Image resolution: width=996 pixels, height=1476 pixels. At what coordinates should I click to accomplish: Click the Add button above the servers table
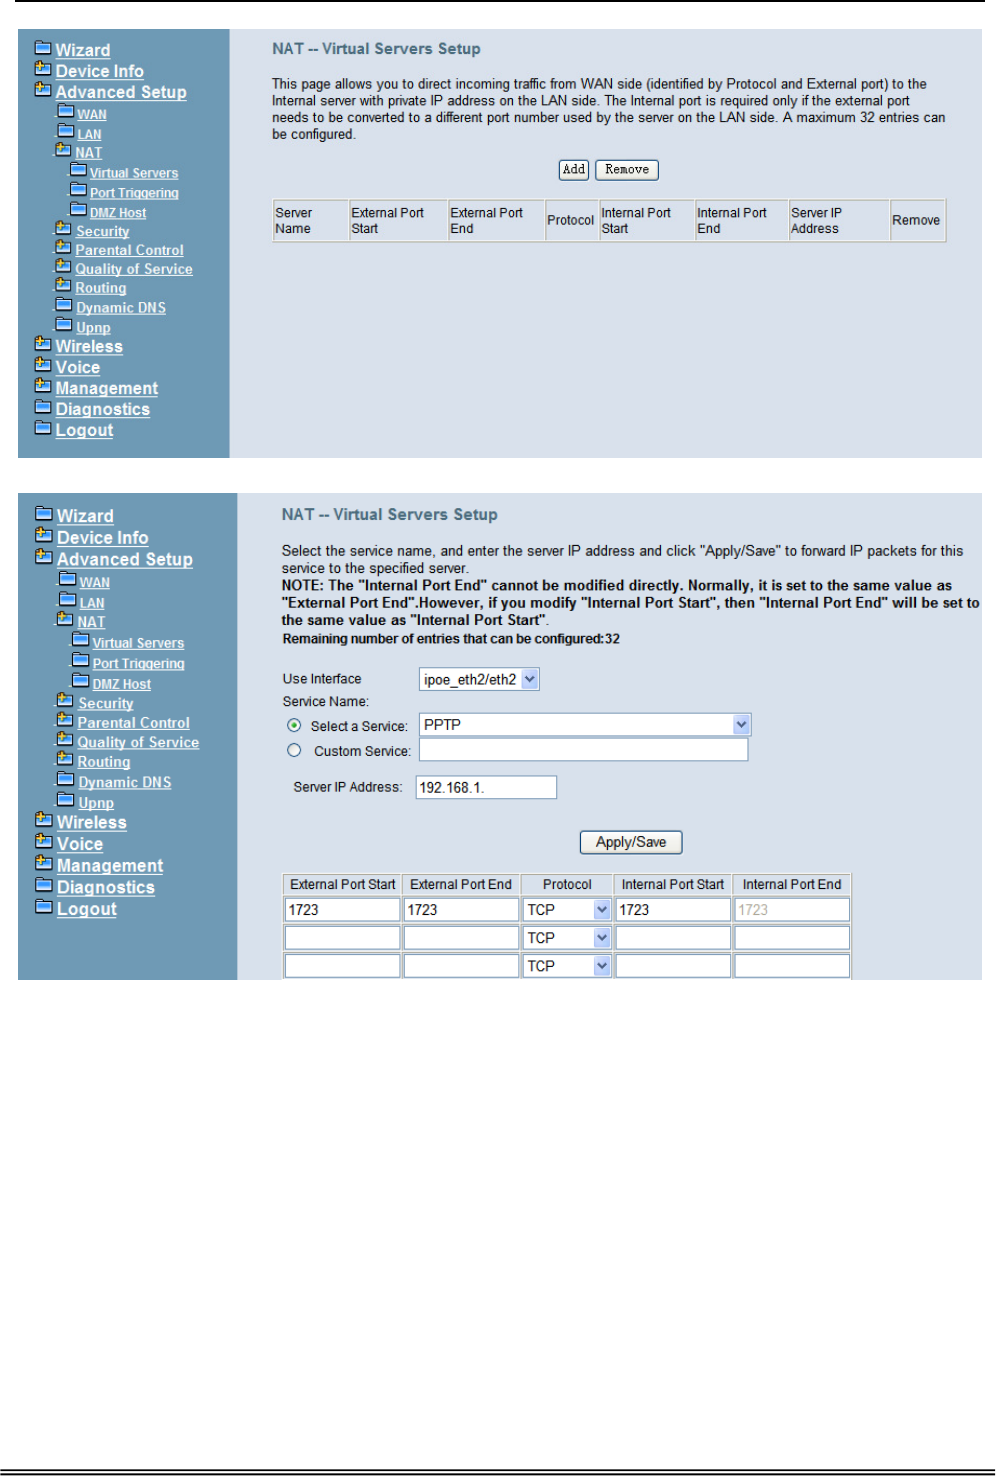click(574, 170)
